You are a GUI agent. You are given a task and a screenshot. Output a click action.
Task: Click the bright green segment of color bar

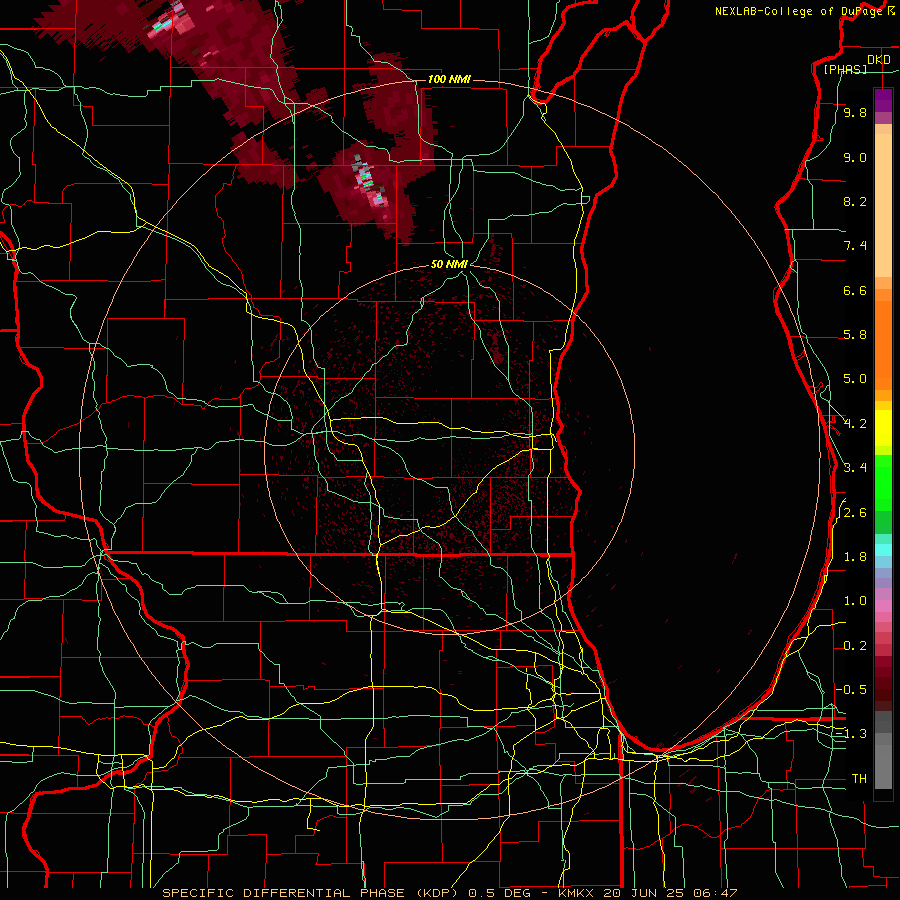tap(883, 482)
